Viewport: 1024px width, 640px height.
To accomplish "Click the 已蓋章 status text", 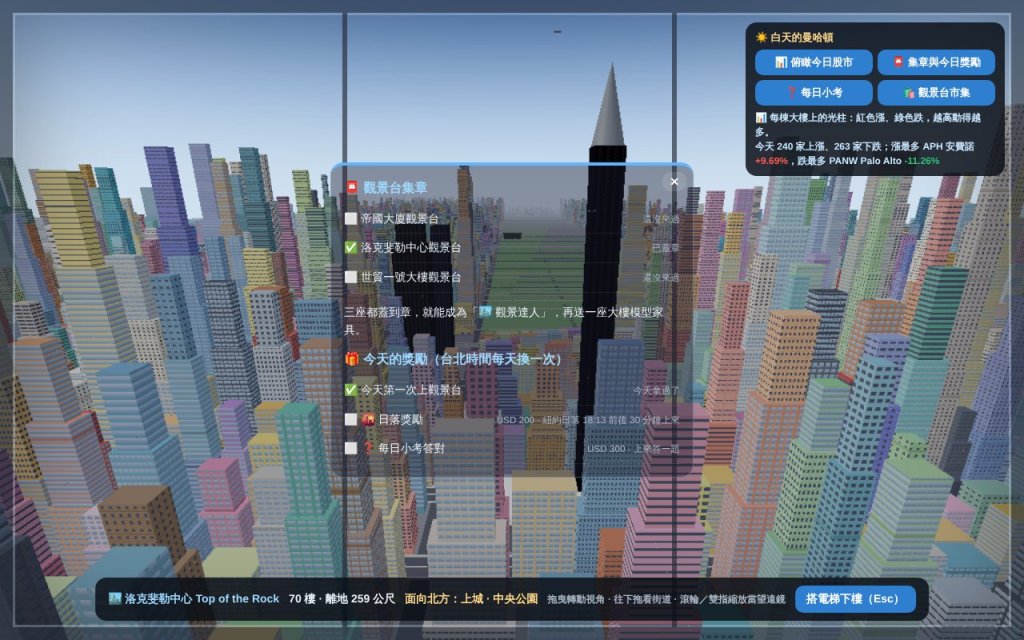I will pos(665,248).
